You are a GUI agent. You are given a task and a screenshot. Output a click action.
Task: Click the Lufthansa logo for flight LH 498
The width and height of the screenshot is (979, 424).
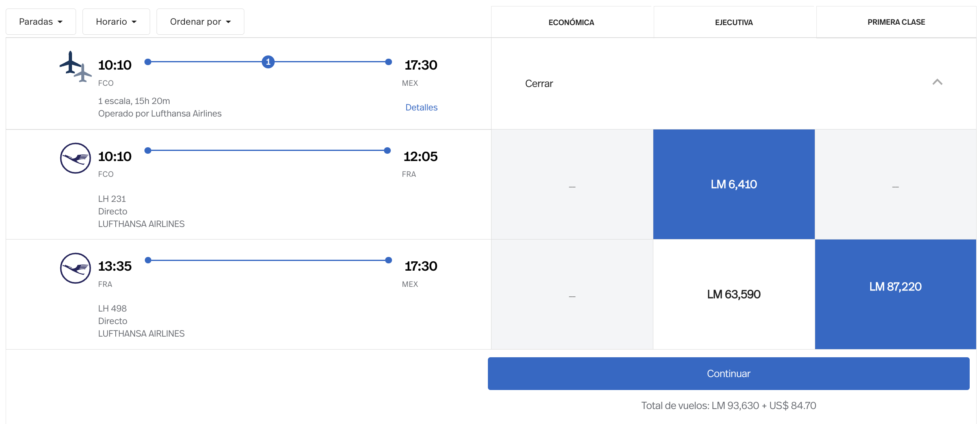76,268
